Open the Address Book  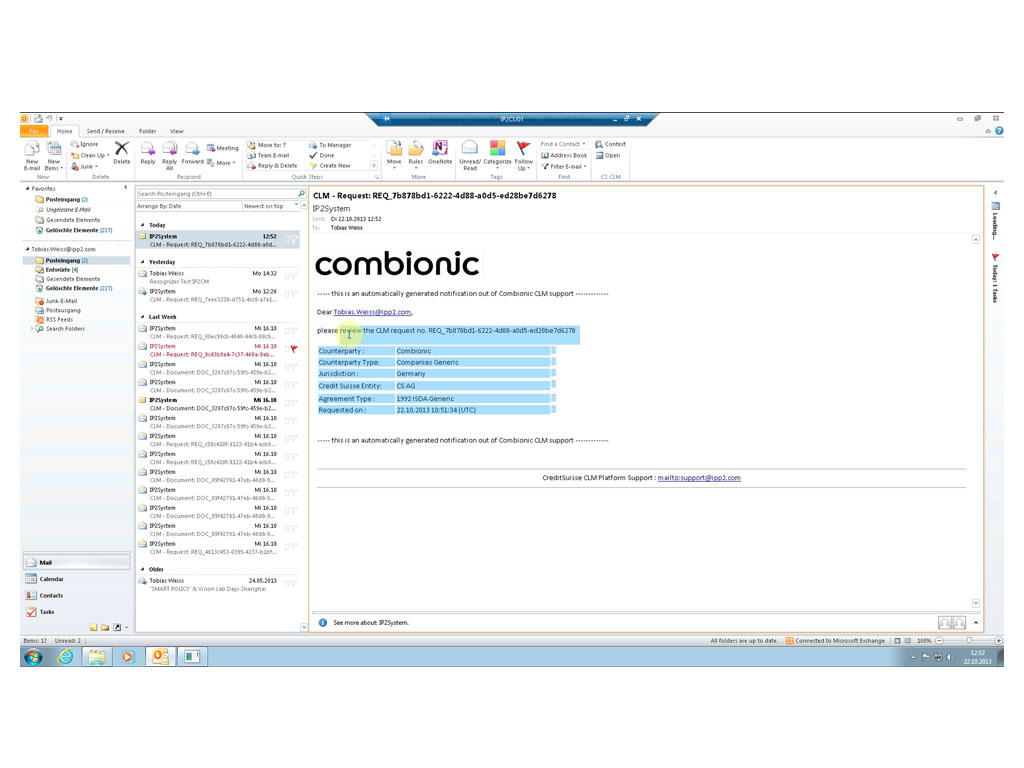564,155
